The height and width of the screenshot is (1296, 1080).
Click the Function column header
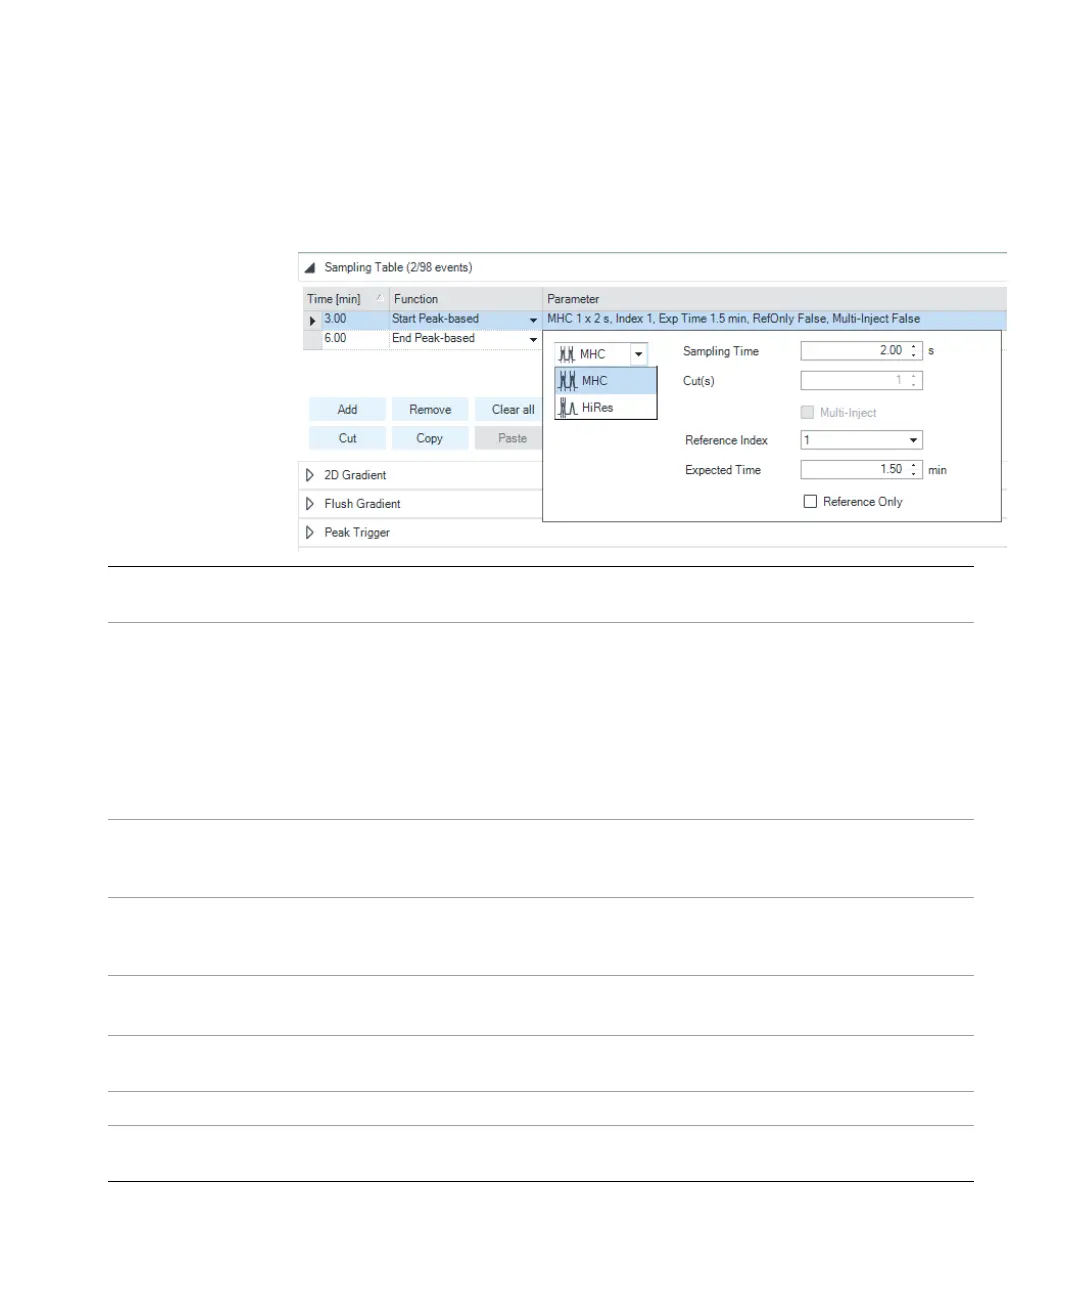[x=465, y=299]
